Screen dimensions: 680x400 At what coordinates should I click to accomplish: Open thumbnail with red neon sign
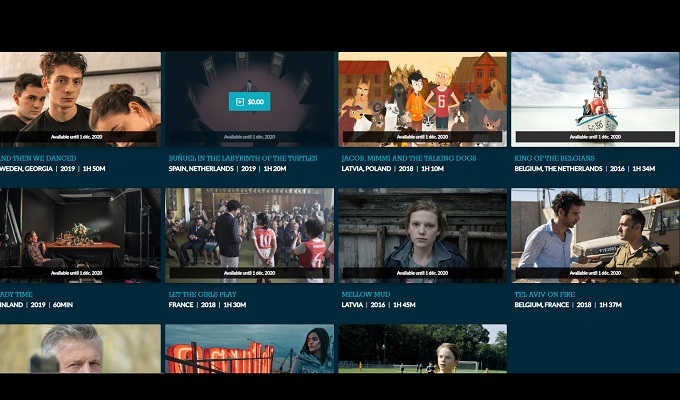coord(249,349)
